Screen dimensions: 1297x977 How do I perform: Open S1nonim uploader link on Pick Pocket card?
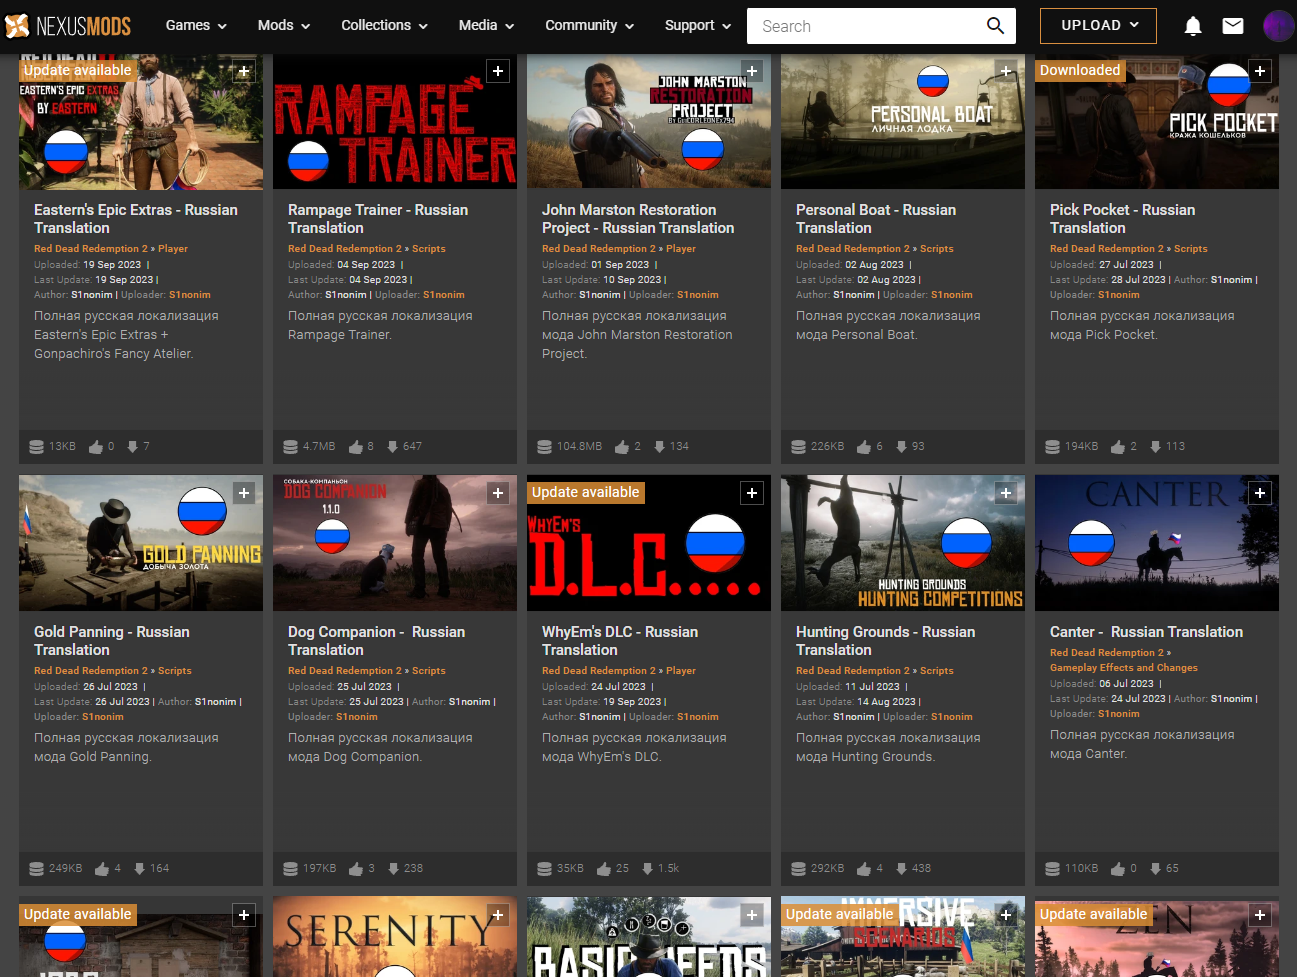1118,295
